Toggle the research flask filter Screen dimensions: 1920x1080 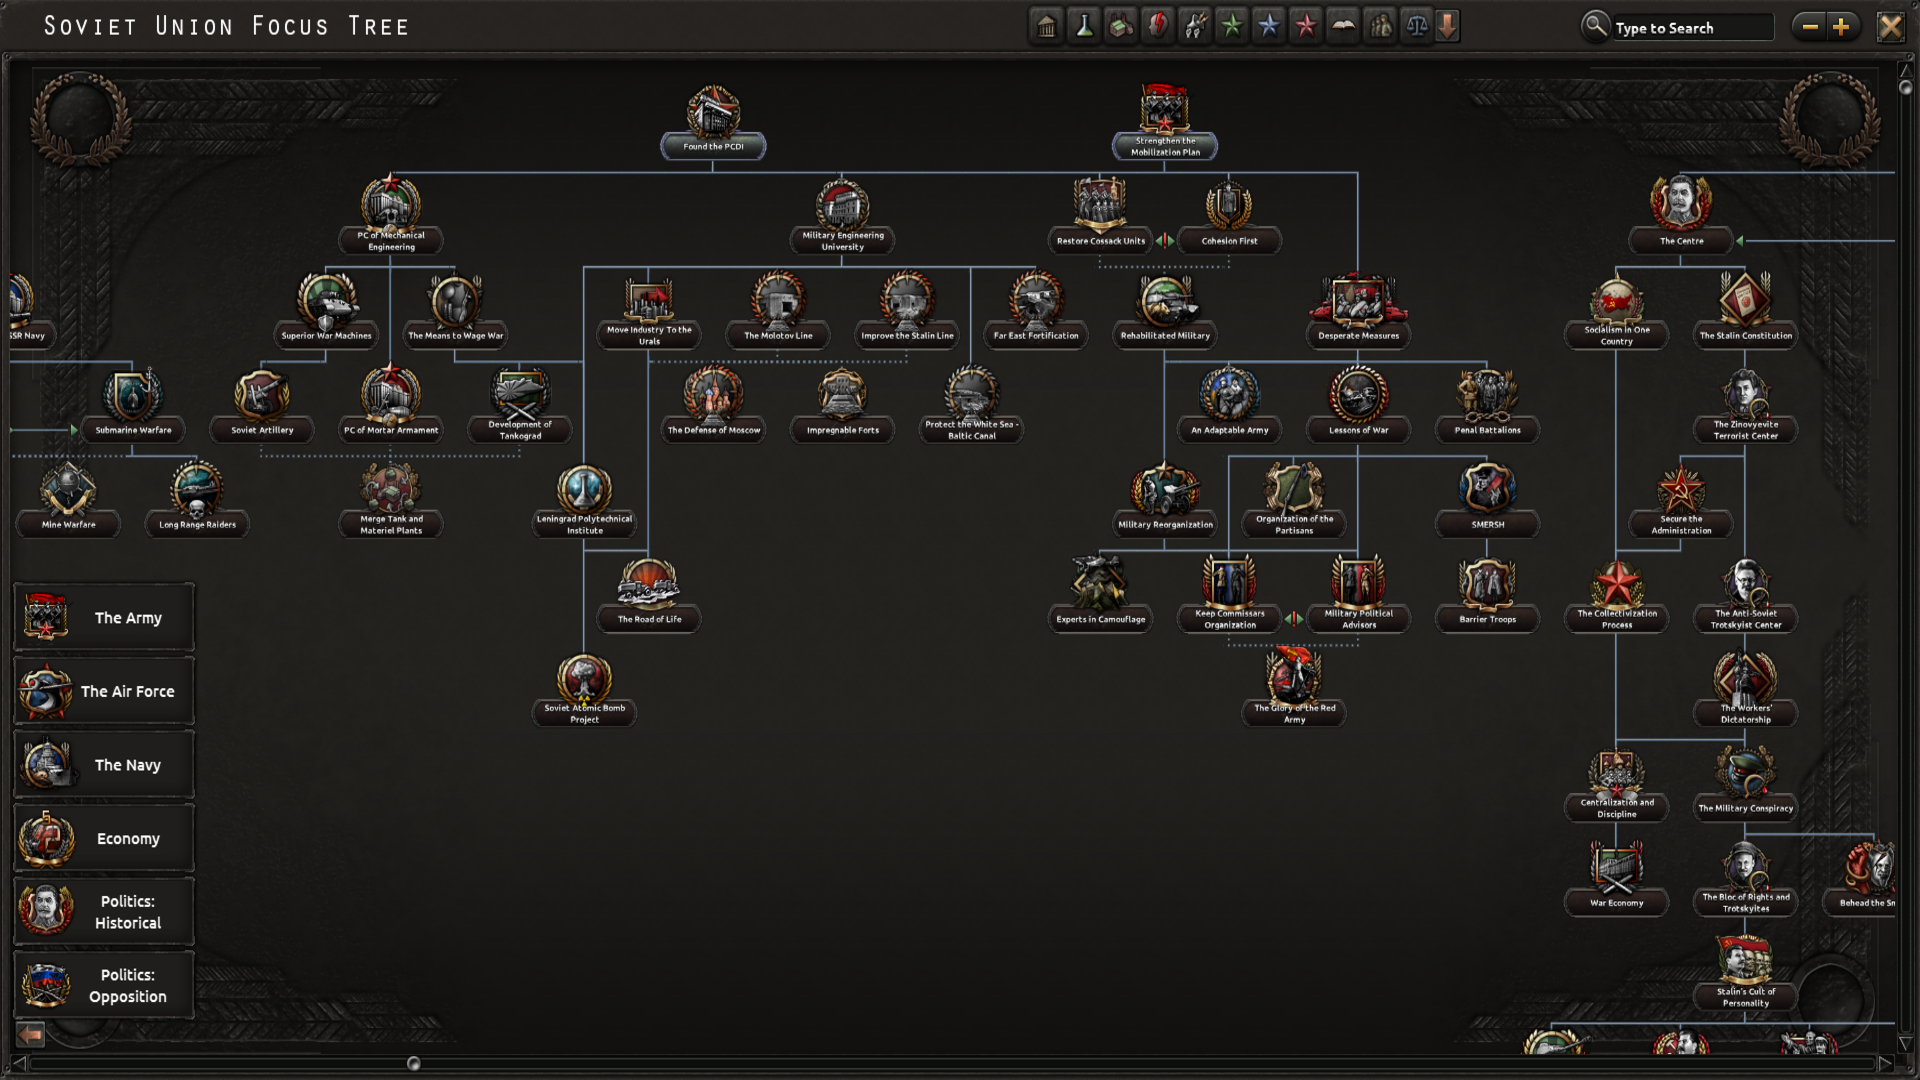point(1084,27)
